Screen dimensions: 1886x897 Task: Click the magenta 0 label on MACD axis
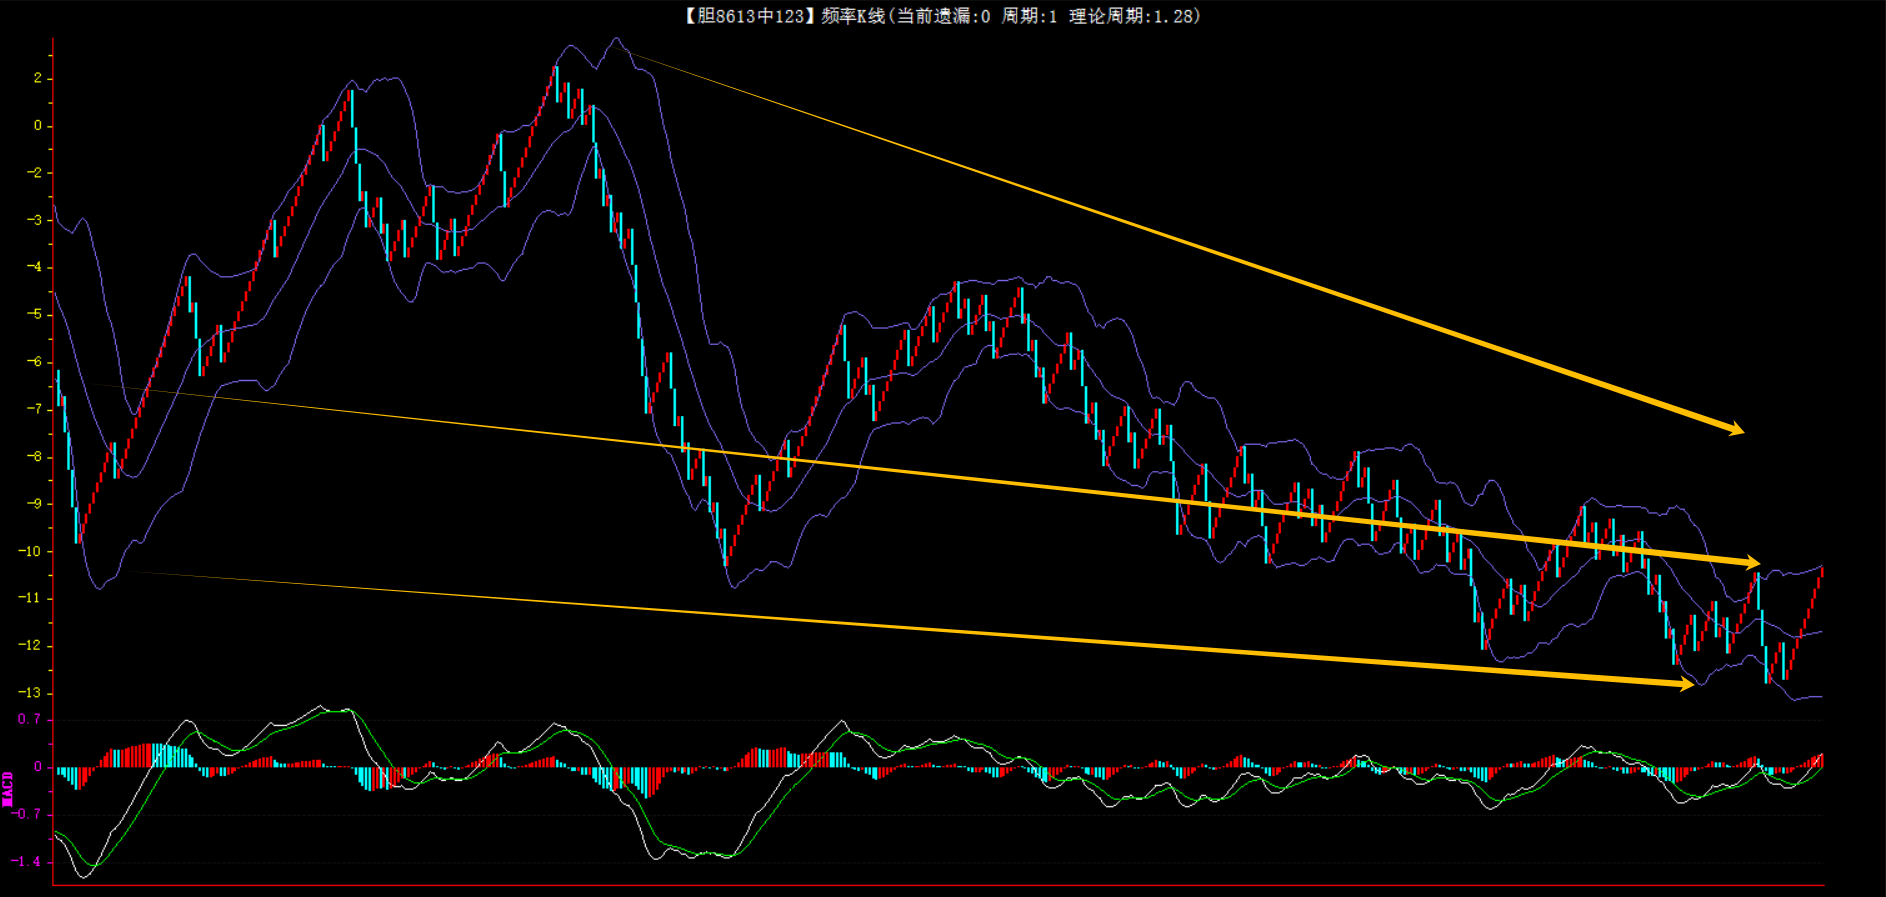click(x=38, y=768)
